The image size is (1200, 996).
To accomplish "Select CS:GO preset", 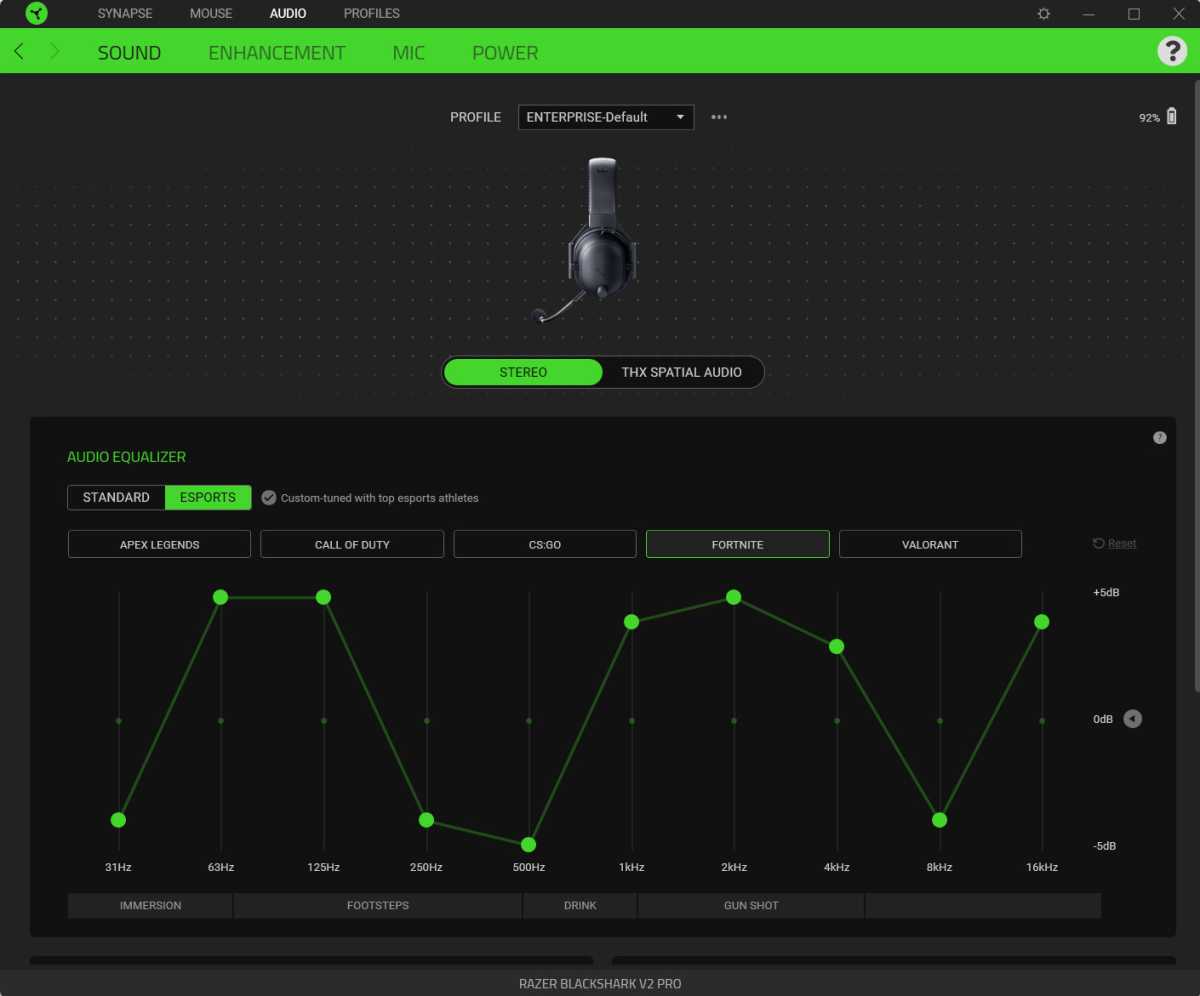I will pyautogui.click(x=545, y=544).
